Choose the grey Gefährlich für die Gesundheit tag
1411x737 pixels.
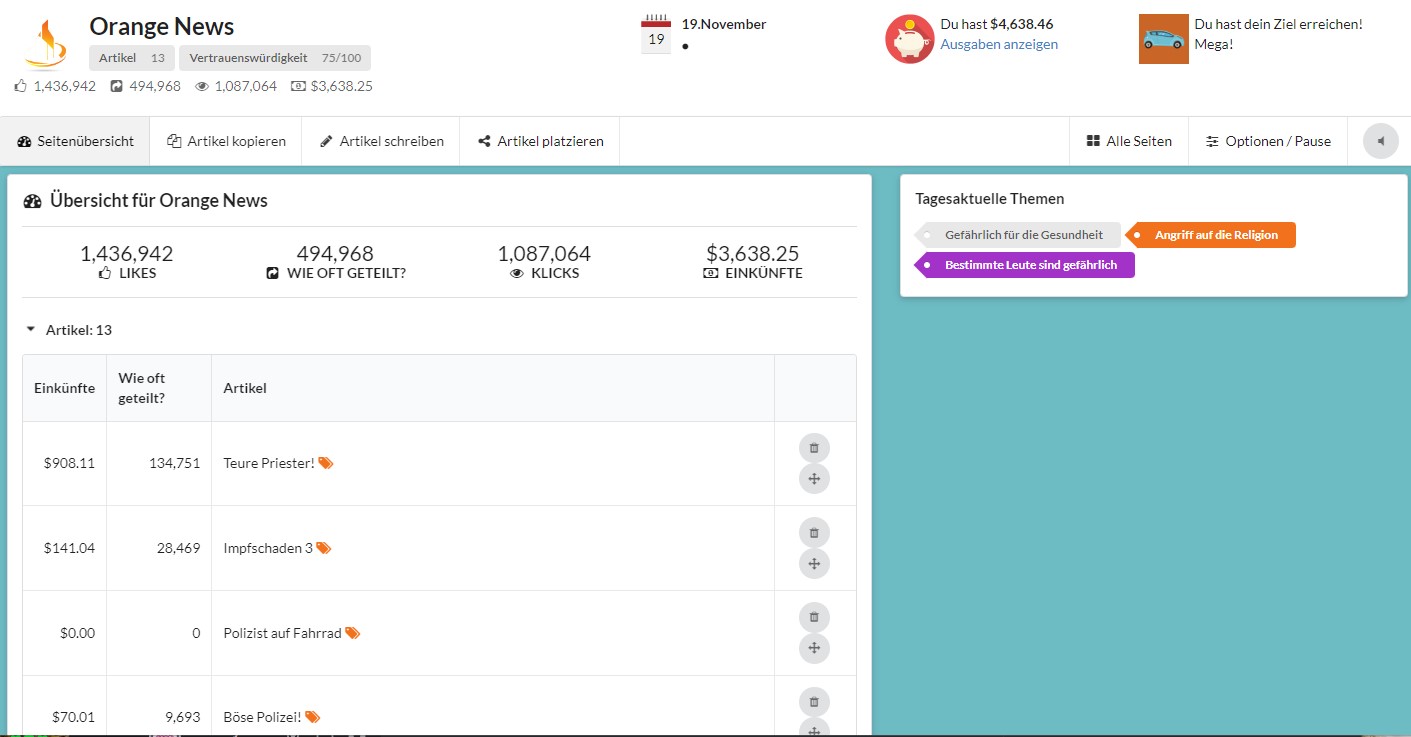click(x=1018, y=235)
